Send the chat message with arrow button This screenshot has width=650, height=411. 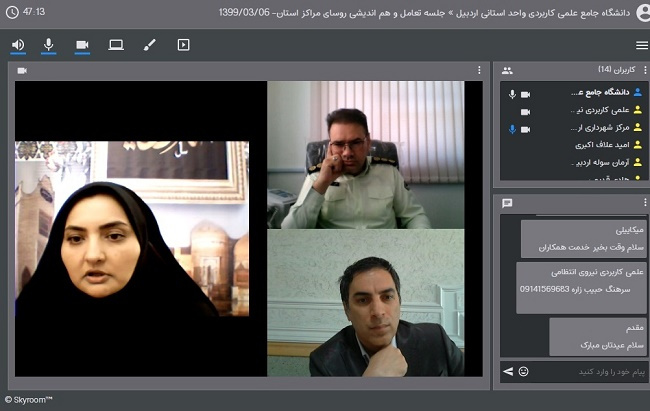click(x=508, y=372)
